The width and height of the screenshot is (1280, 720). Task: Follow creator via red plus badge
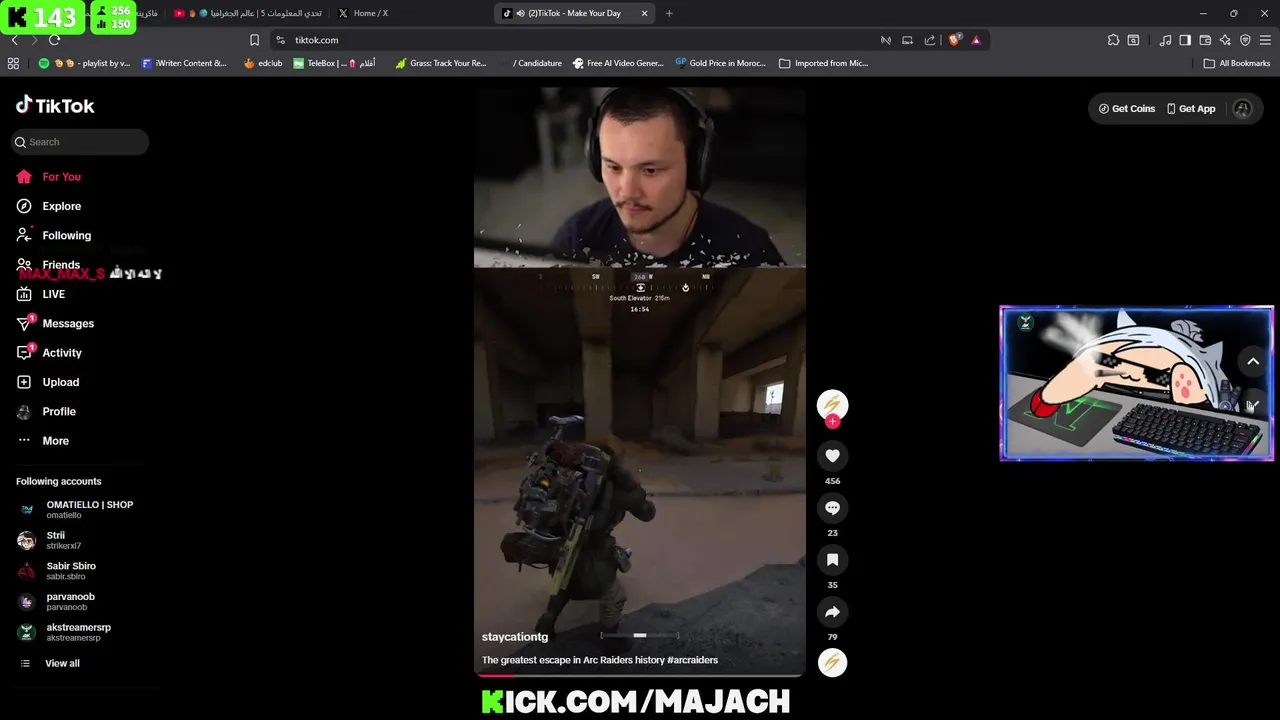pyautogui.click(x=832, y=422)
